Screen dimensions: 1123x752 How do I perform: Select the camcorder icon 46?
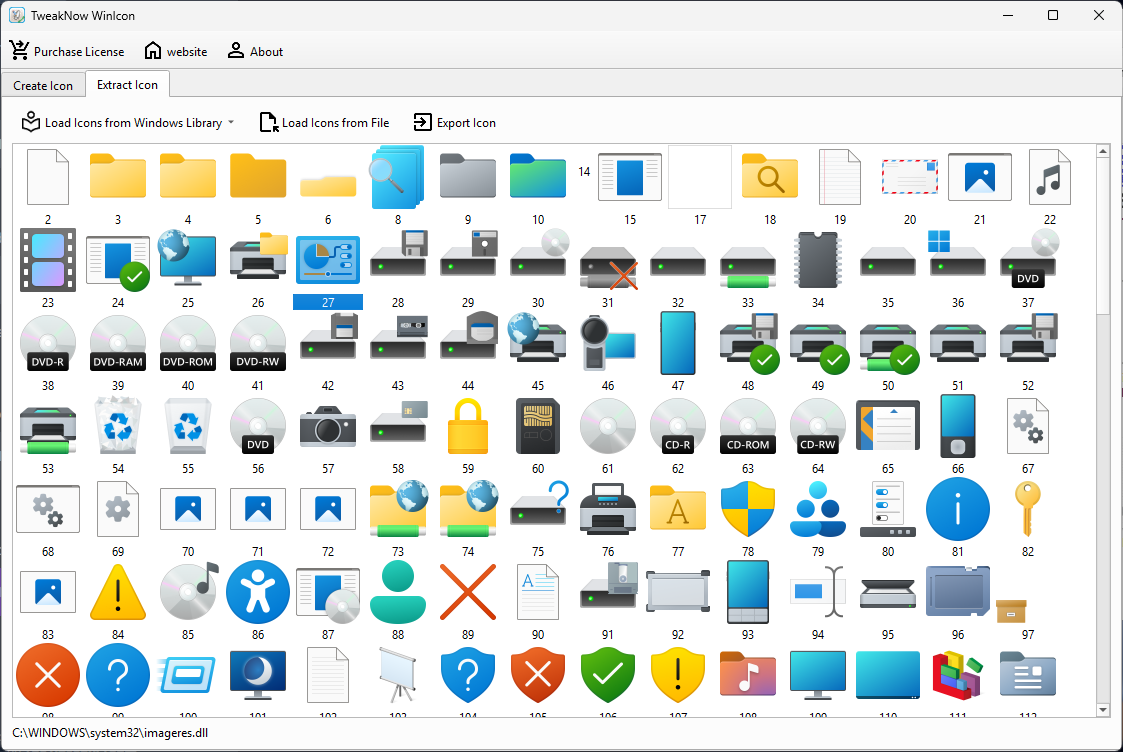[607, 343]
